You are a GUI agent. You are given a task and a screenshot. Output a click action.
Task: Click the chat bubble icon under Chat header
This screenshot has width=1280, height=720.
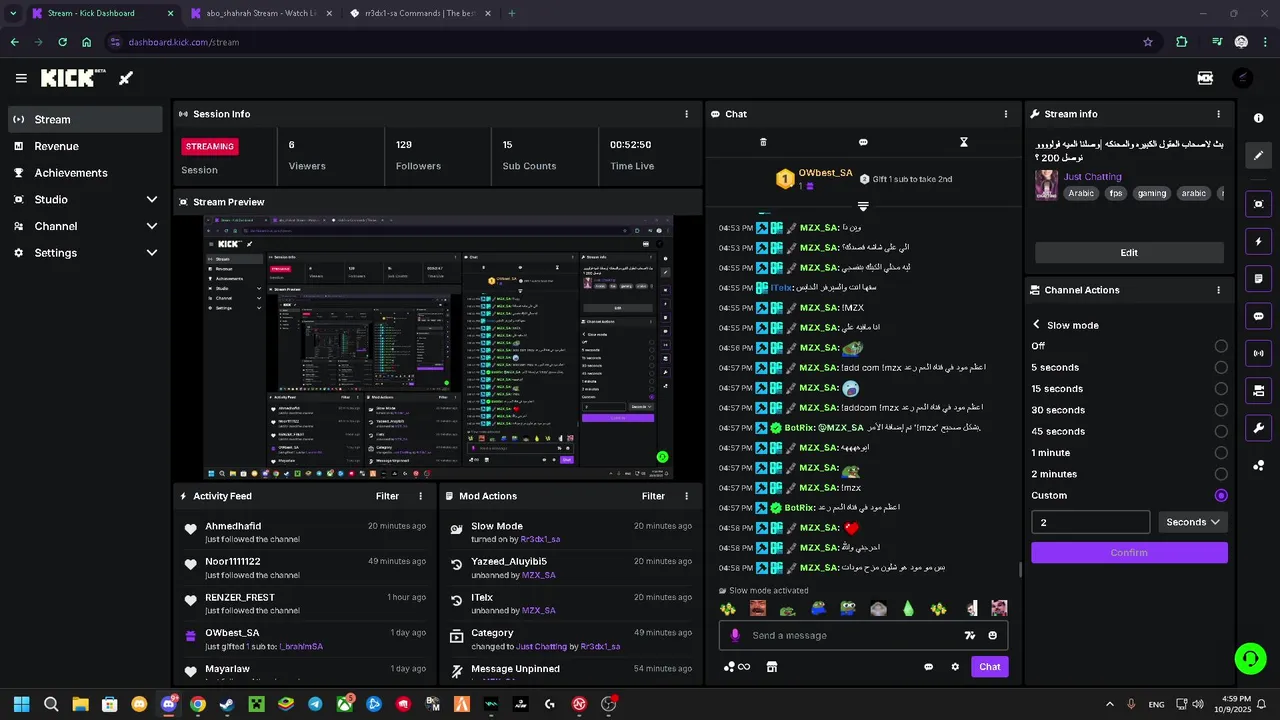[x=863, y=142]
